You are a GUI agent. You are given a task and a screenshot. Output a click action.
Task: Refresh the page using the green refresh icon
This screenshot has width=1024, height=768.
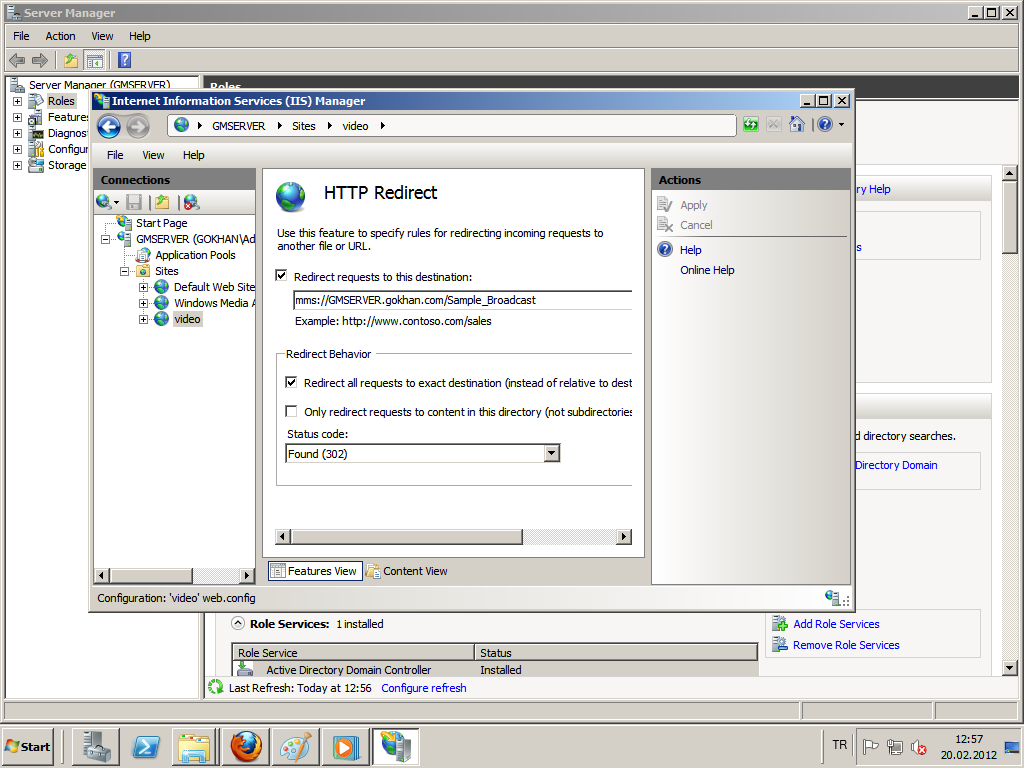[x=750, y=124]
